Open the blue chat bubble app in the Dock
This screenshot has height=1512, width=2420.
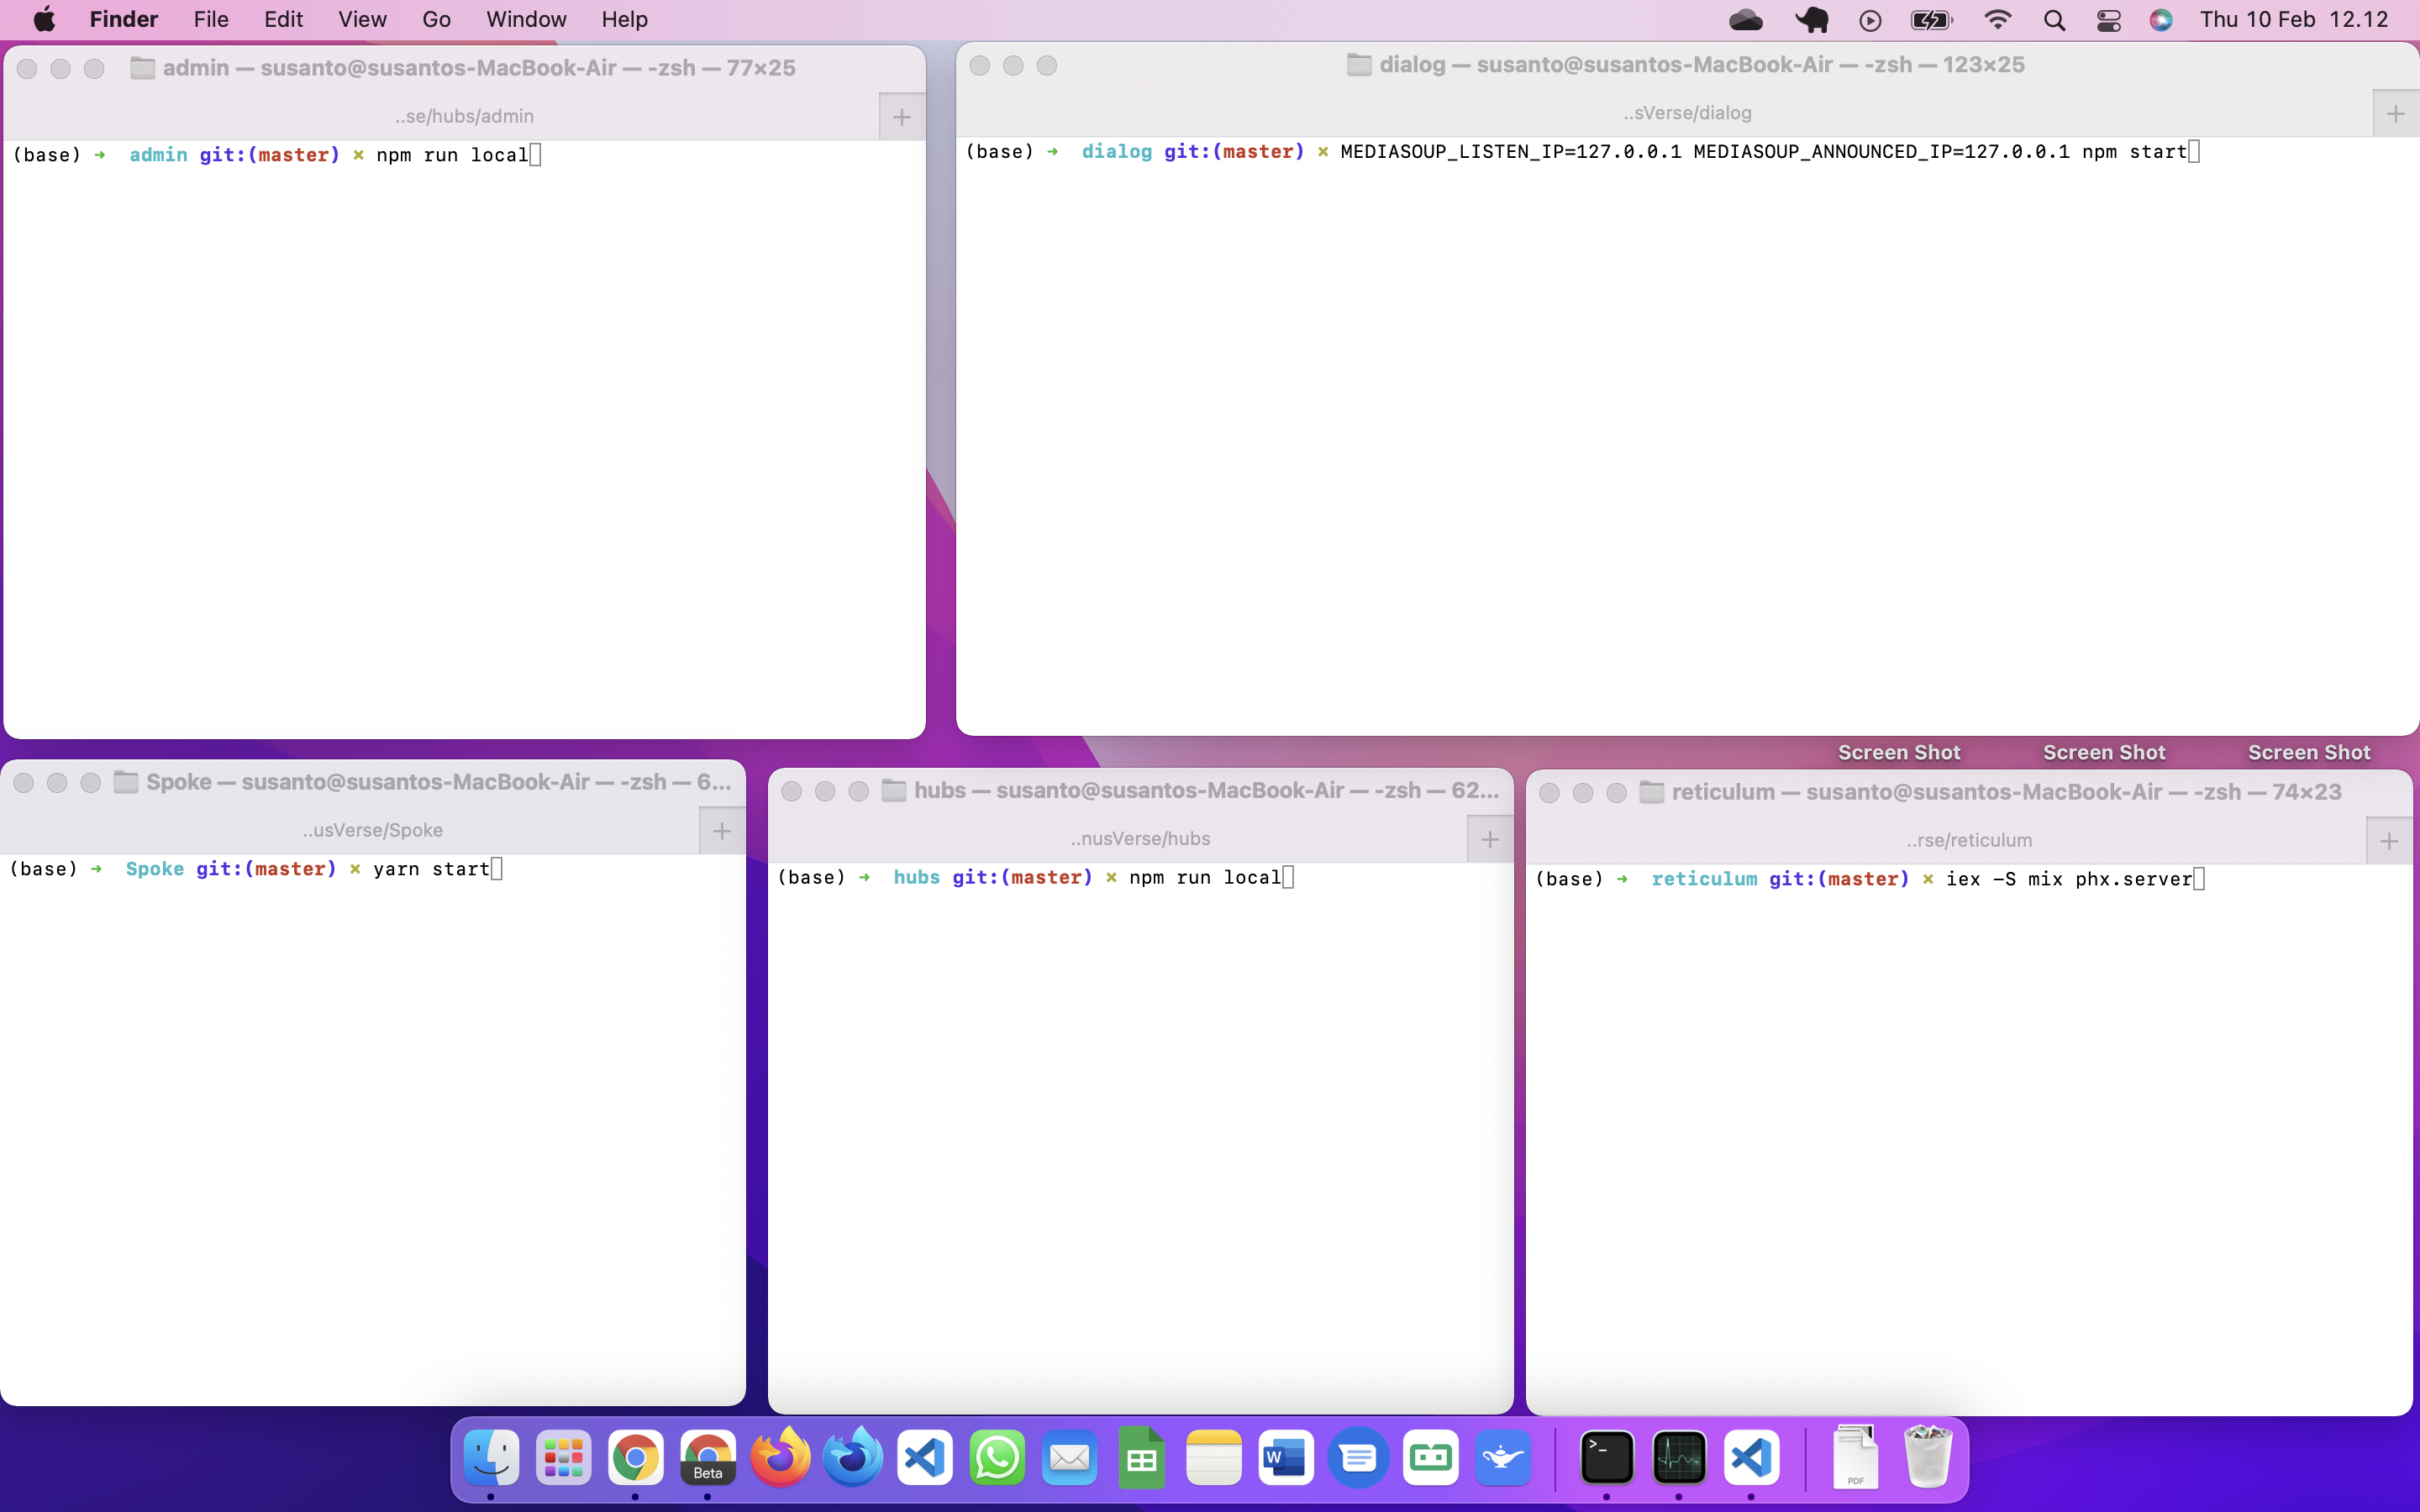[1358, 1458]
